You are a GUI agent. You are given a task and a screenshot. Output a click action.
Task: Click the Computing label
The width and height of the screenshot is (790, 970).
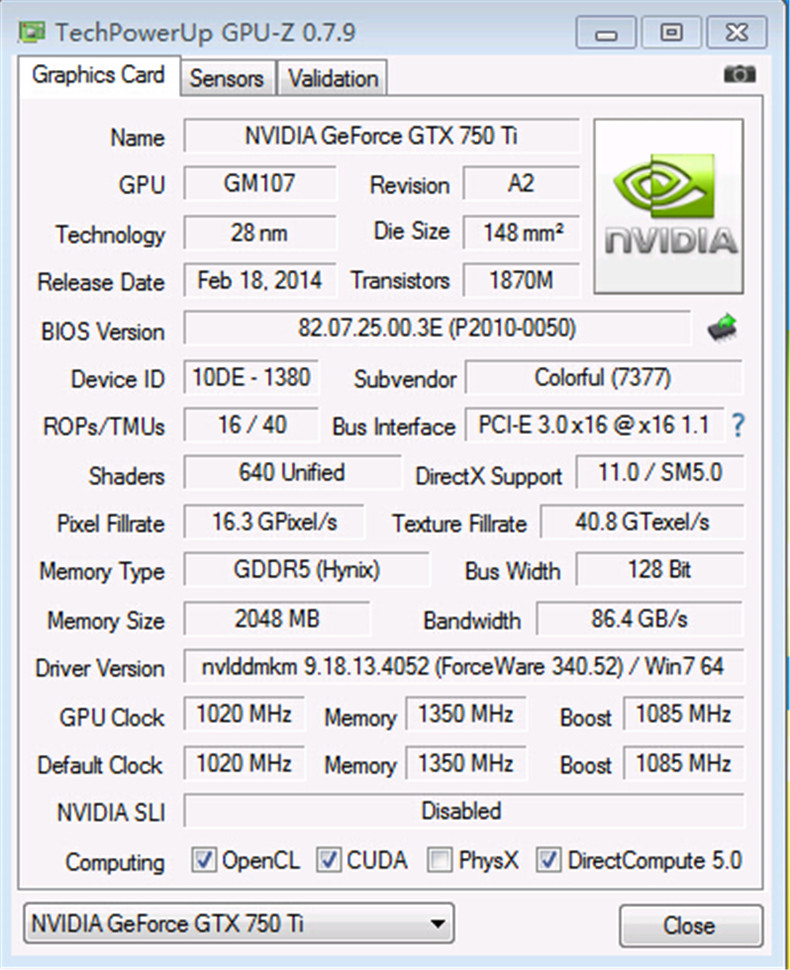115,862
